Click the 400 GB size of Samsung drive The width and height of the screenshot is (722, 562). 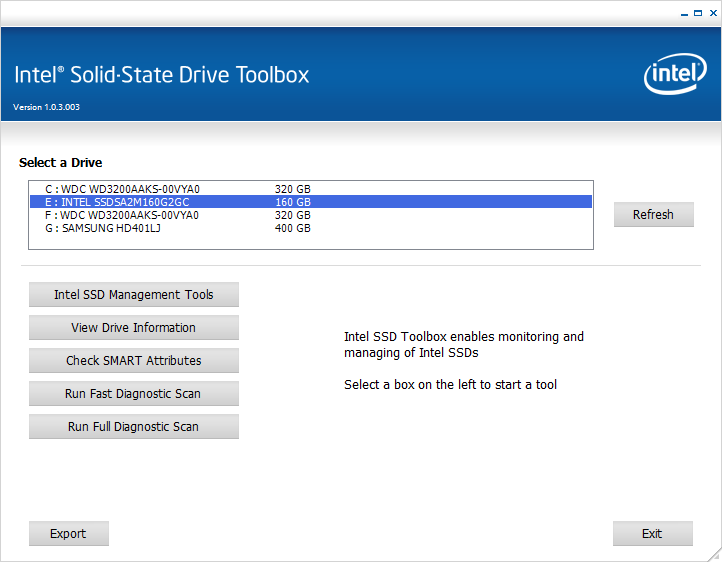(293, 228)
